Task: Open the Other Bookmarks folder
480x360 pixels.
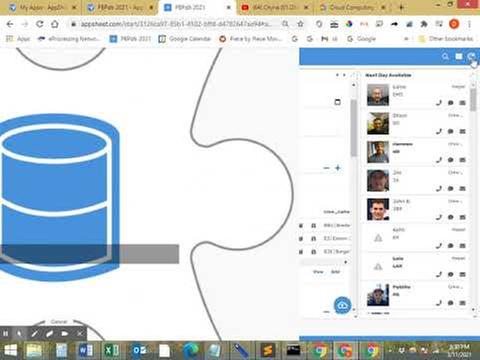Action: tap(446, 39)
